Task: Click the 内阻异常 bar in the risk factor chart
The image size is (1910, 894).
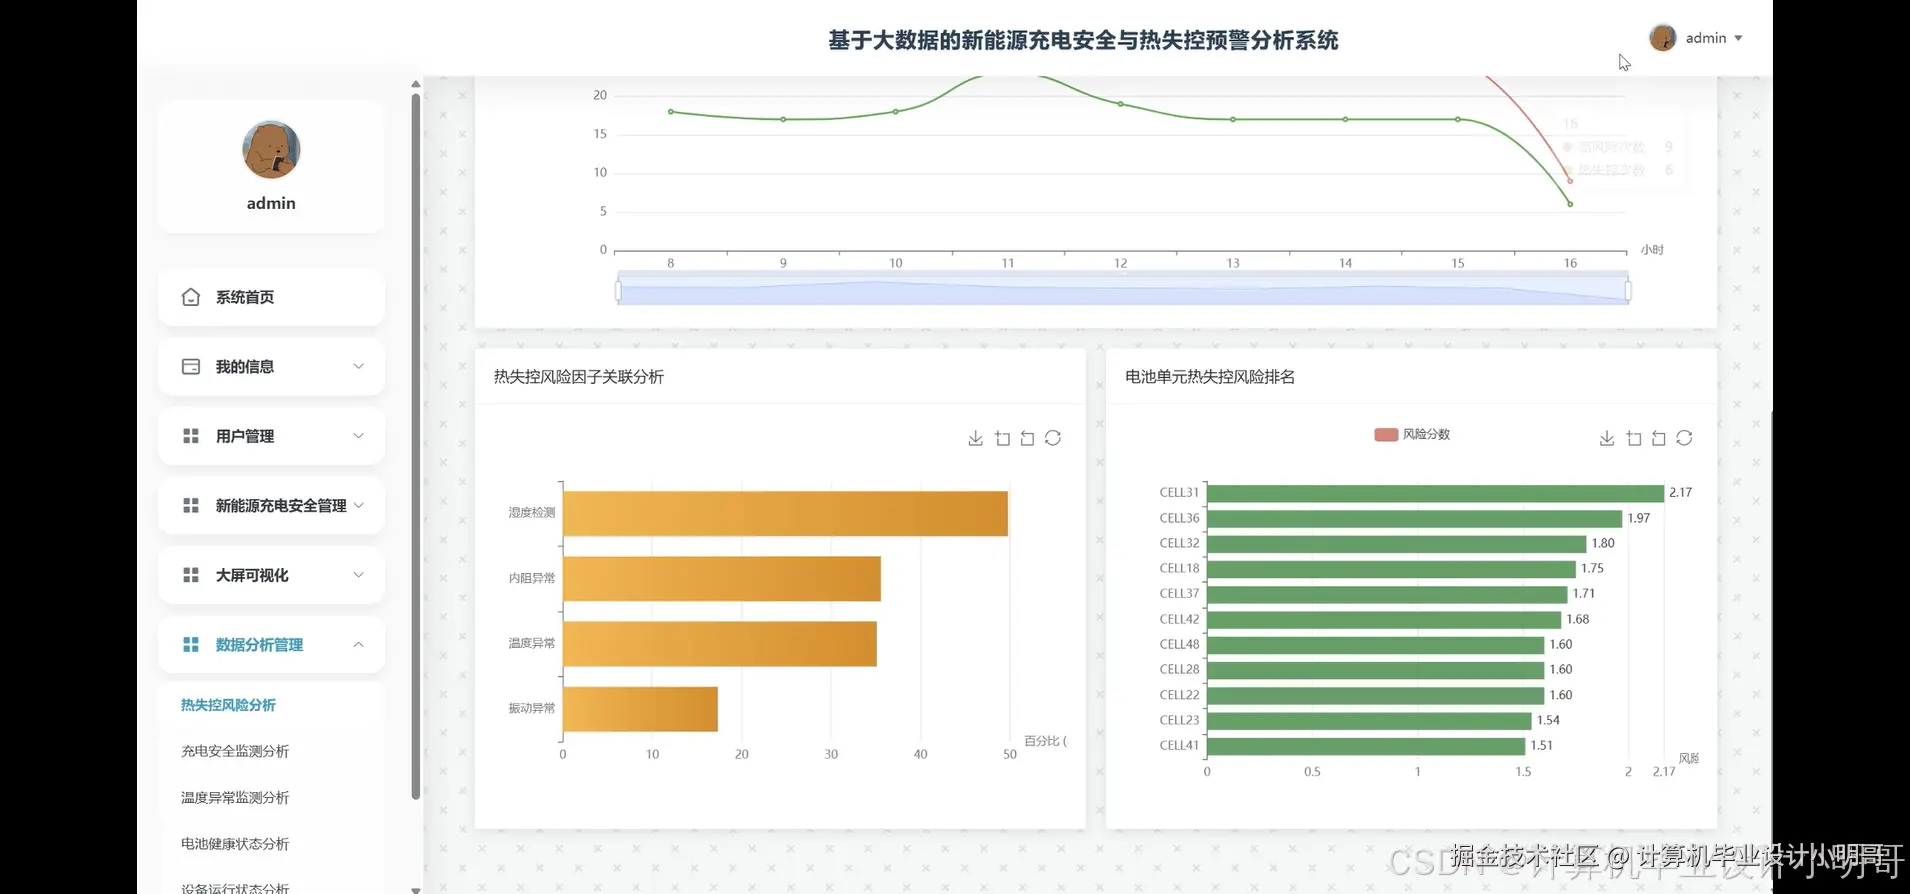Action: point(722,578)
